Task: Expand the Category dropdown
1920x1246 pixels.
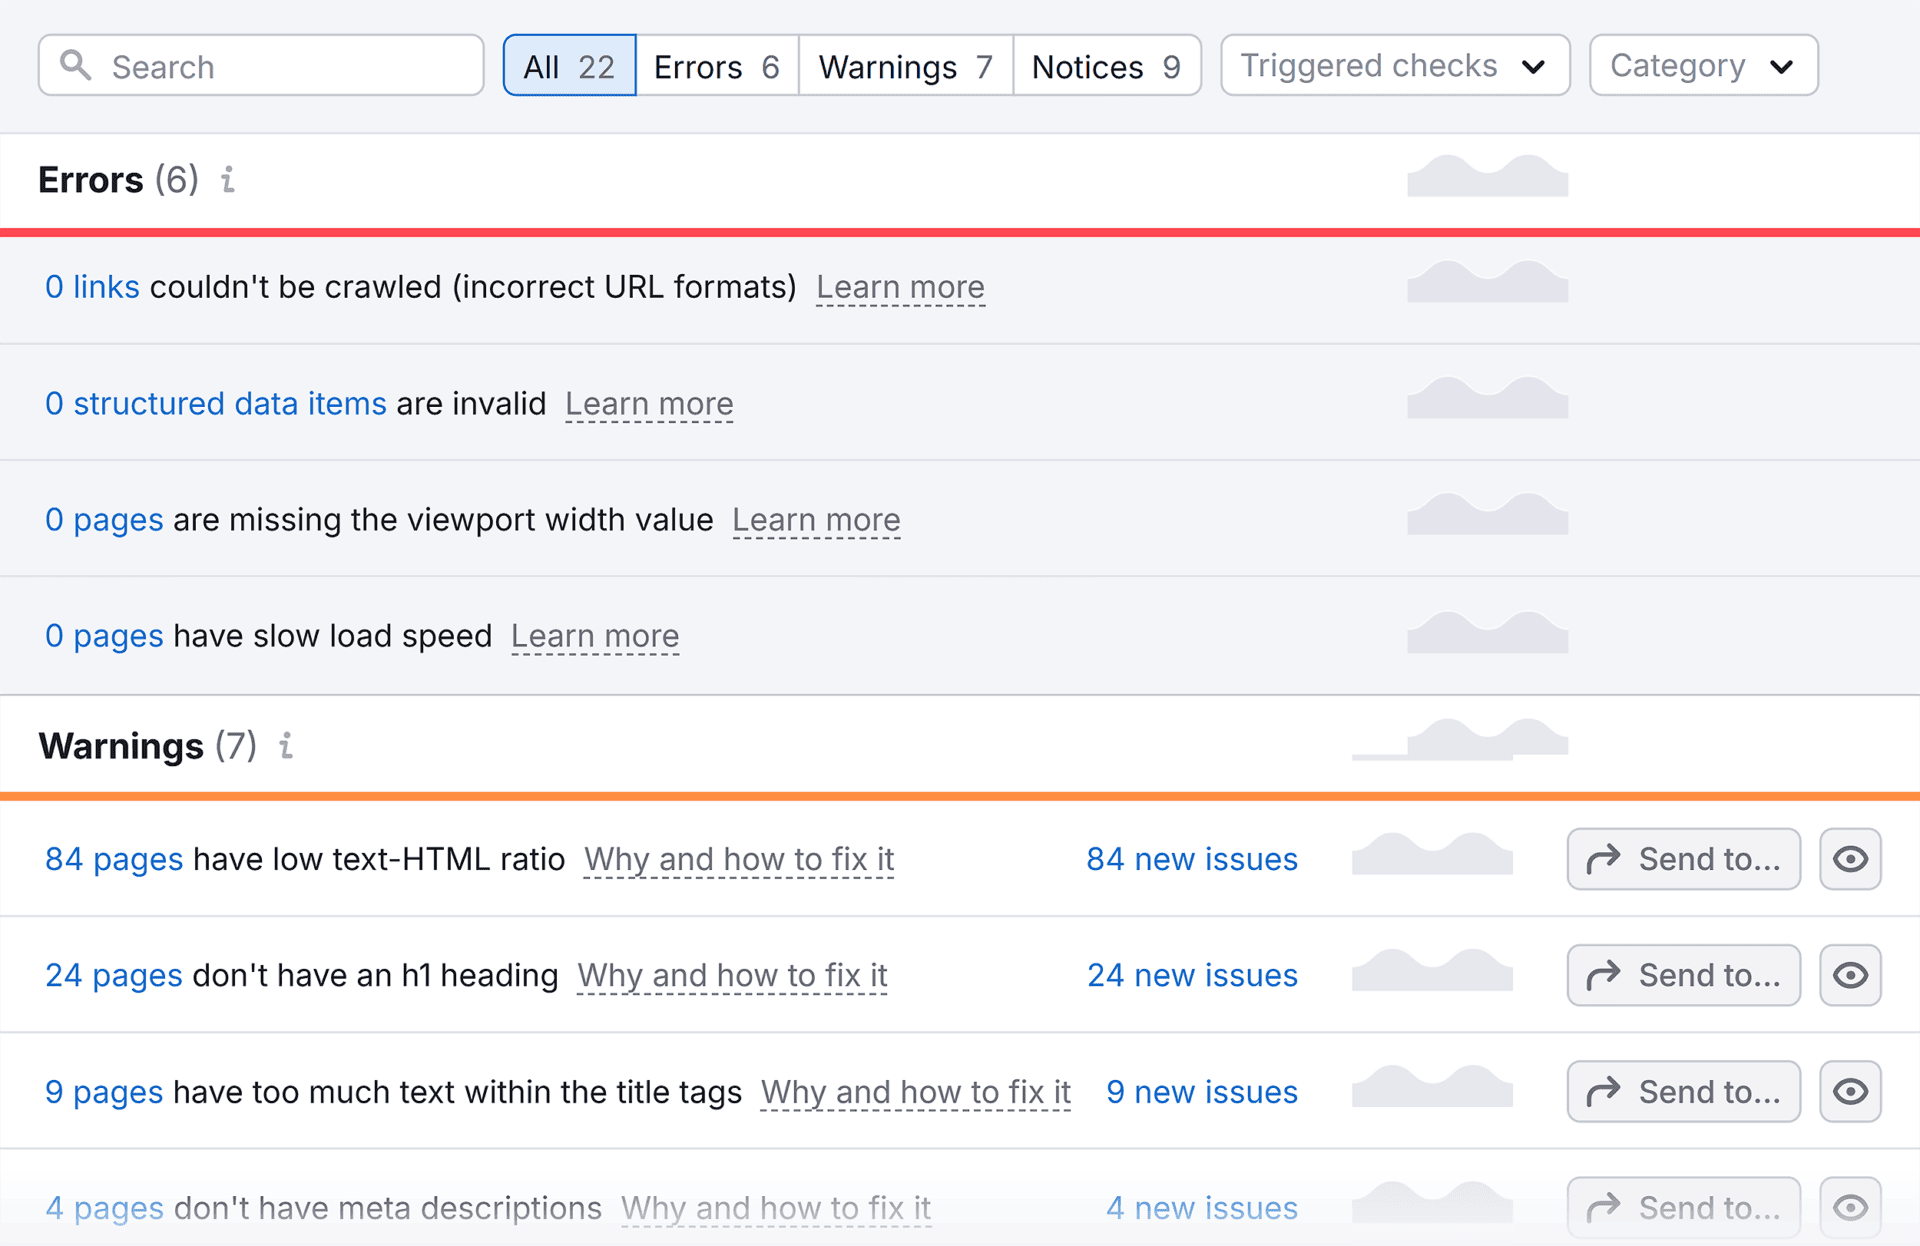Action: click(1702, 66)
